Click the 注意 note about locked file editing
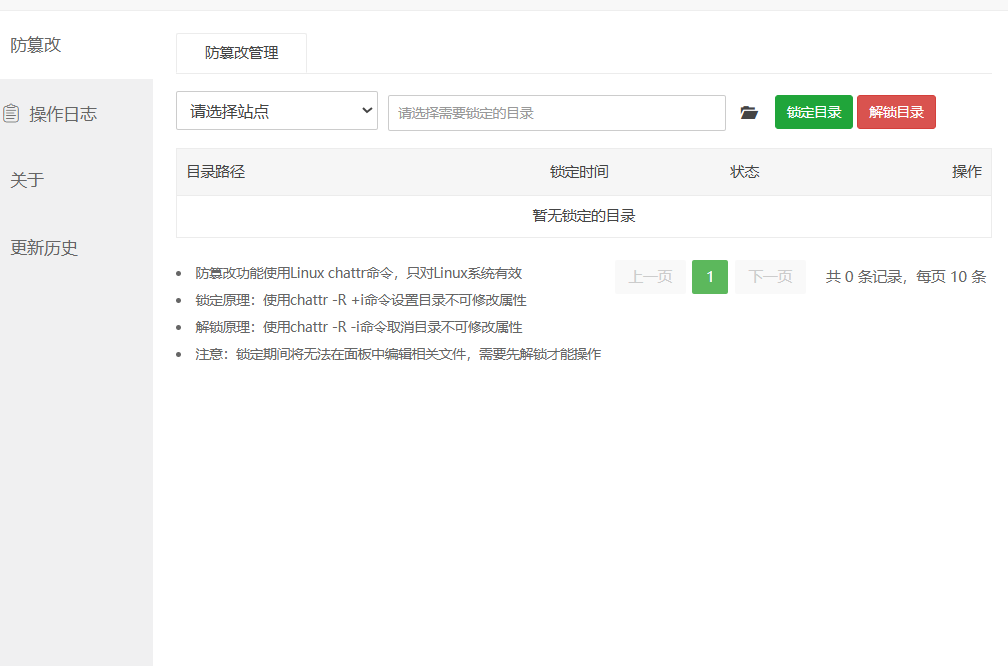Image resolution: width=1008 pixels, height=666 pixels. click(x=398, y=354)
